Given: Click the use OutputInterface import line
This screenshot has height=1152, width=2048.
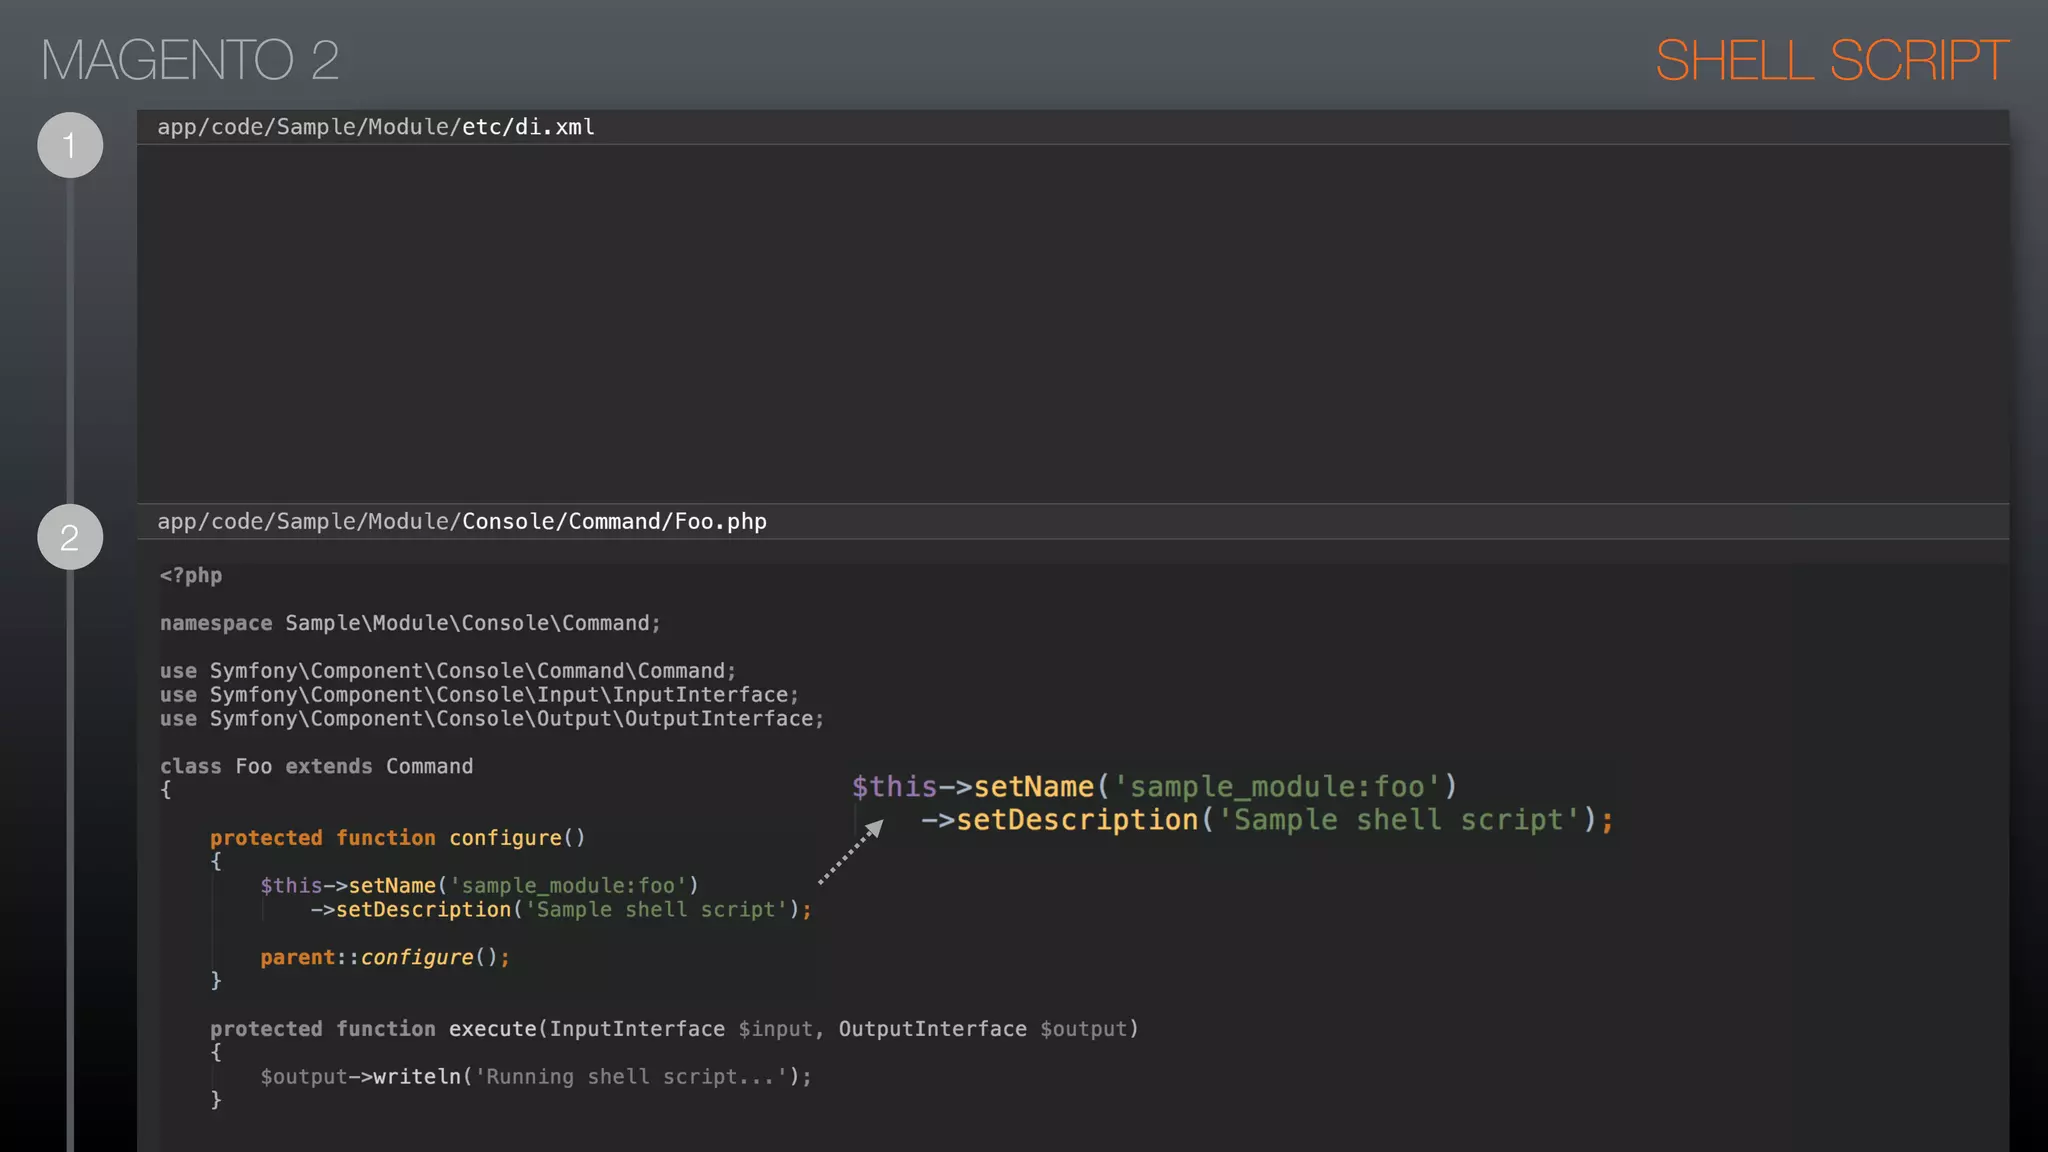Looking at the screenshot, I should (492, 719).
